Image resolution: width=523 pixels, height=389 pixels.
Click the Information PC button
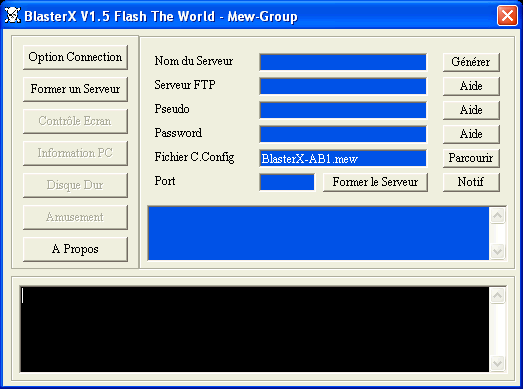(75, 153)
